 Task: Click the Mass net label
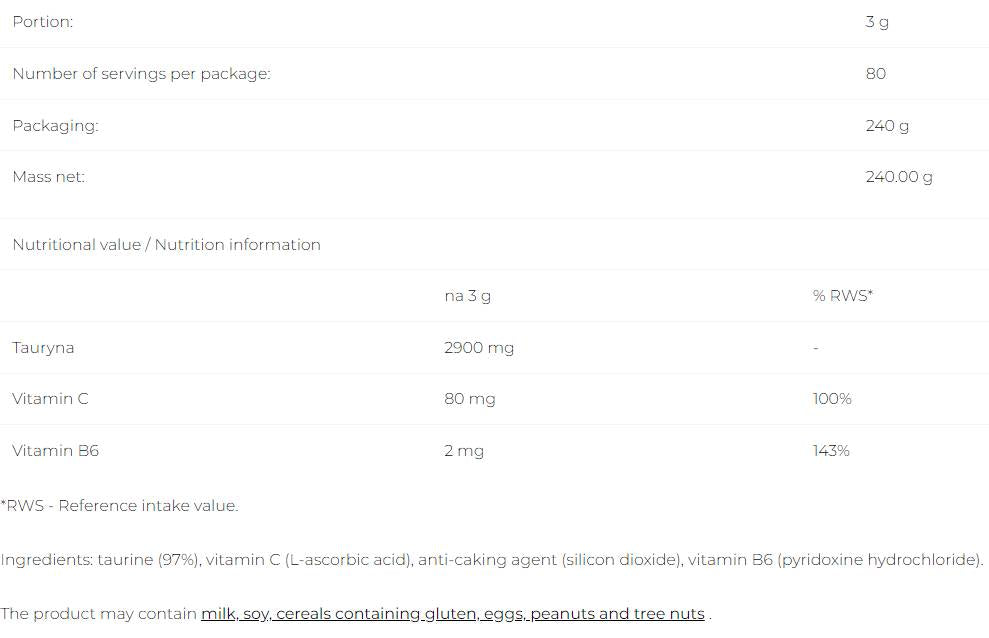(x=49, y=177)
